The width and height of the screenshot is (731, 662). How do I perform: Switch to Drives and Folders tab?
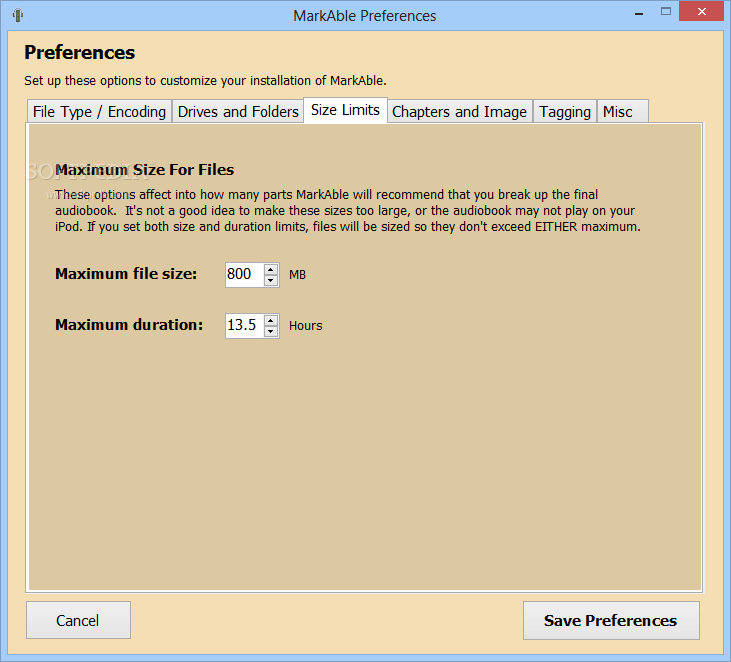(x=238, y=111)
